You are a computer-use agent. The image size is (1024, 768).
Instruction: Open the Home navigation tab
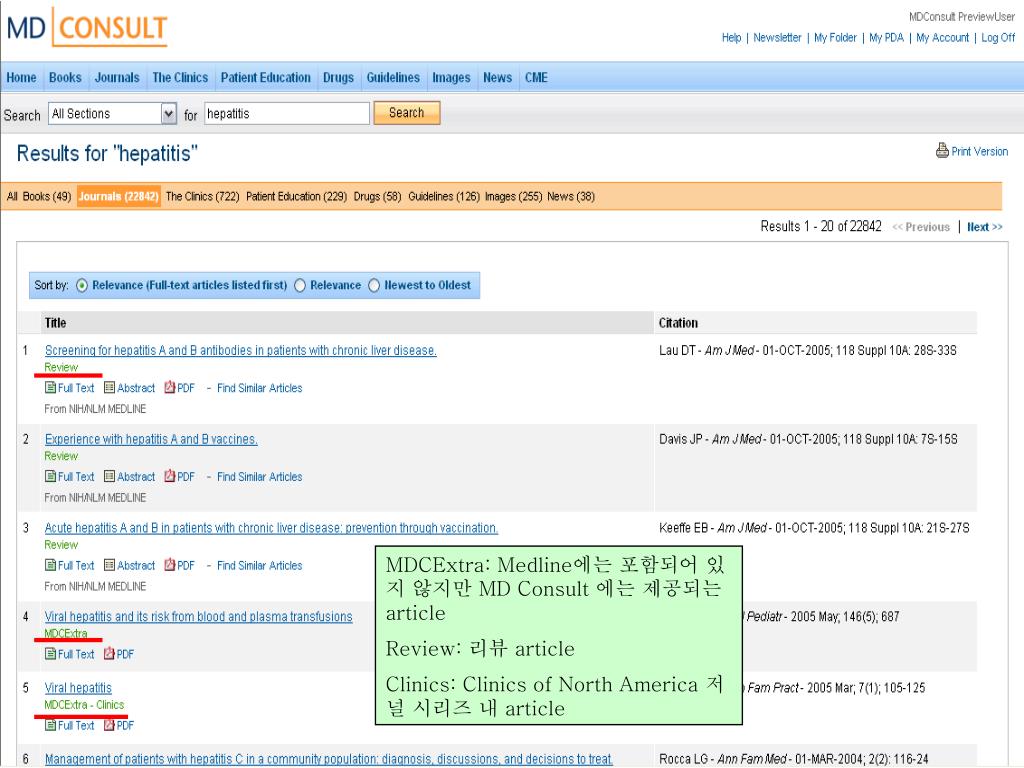tap(22, 77)
